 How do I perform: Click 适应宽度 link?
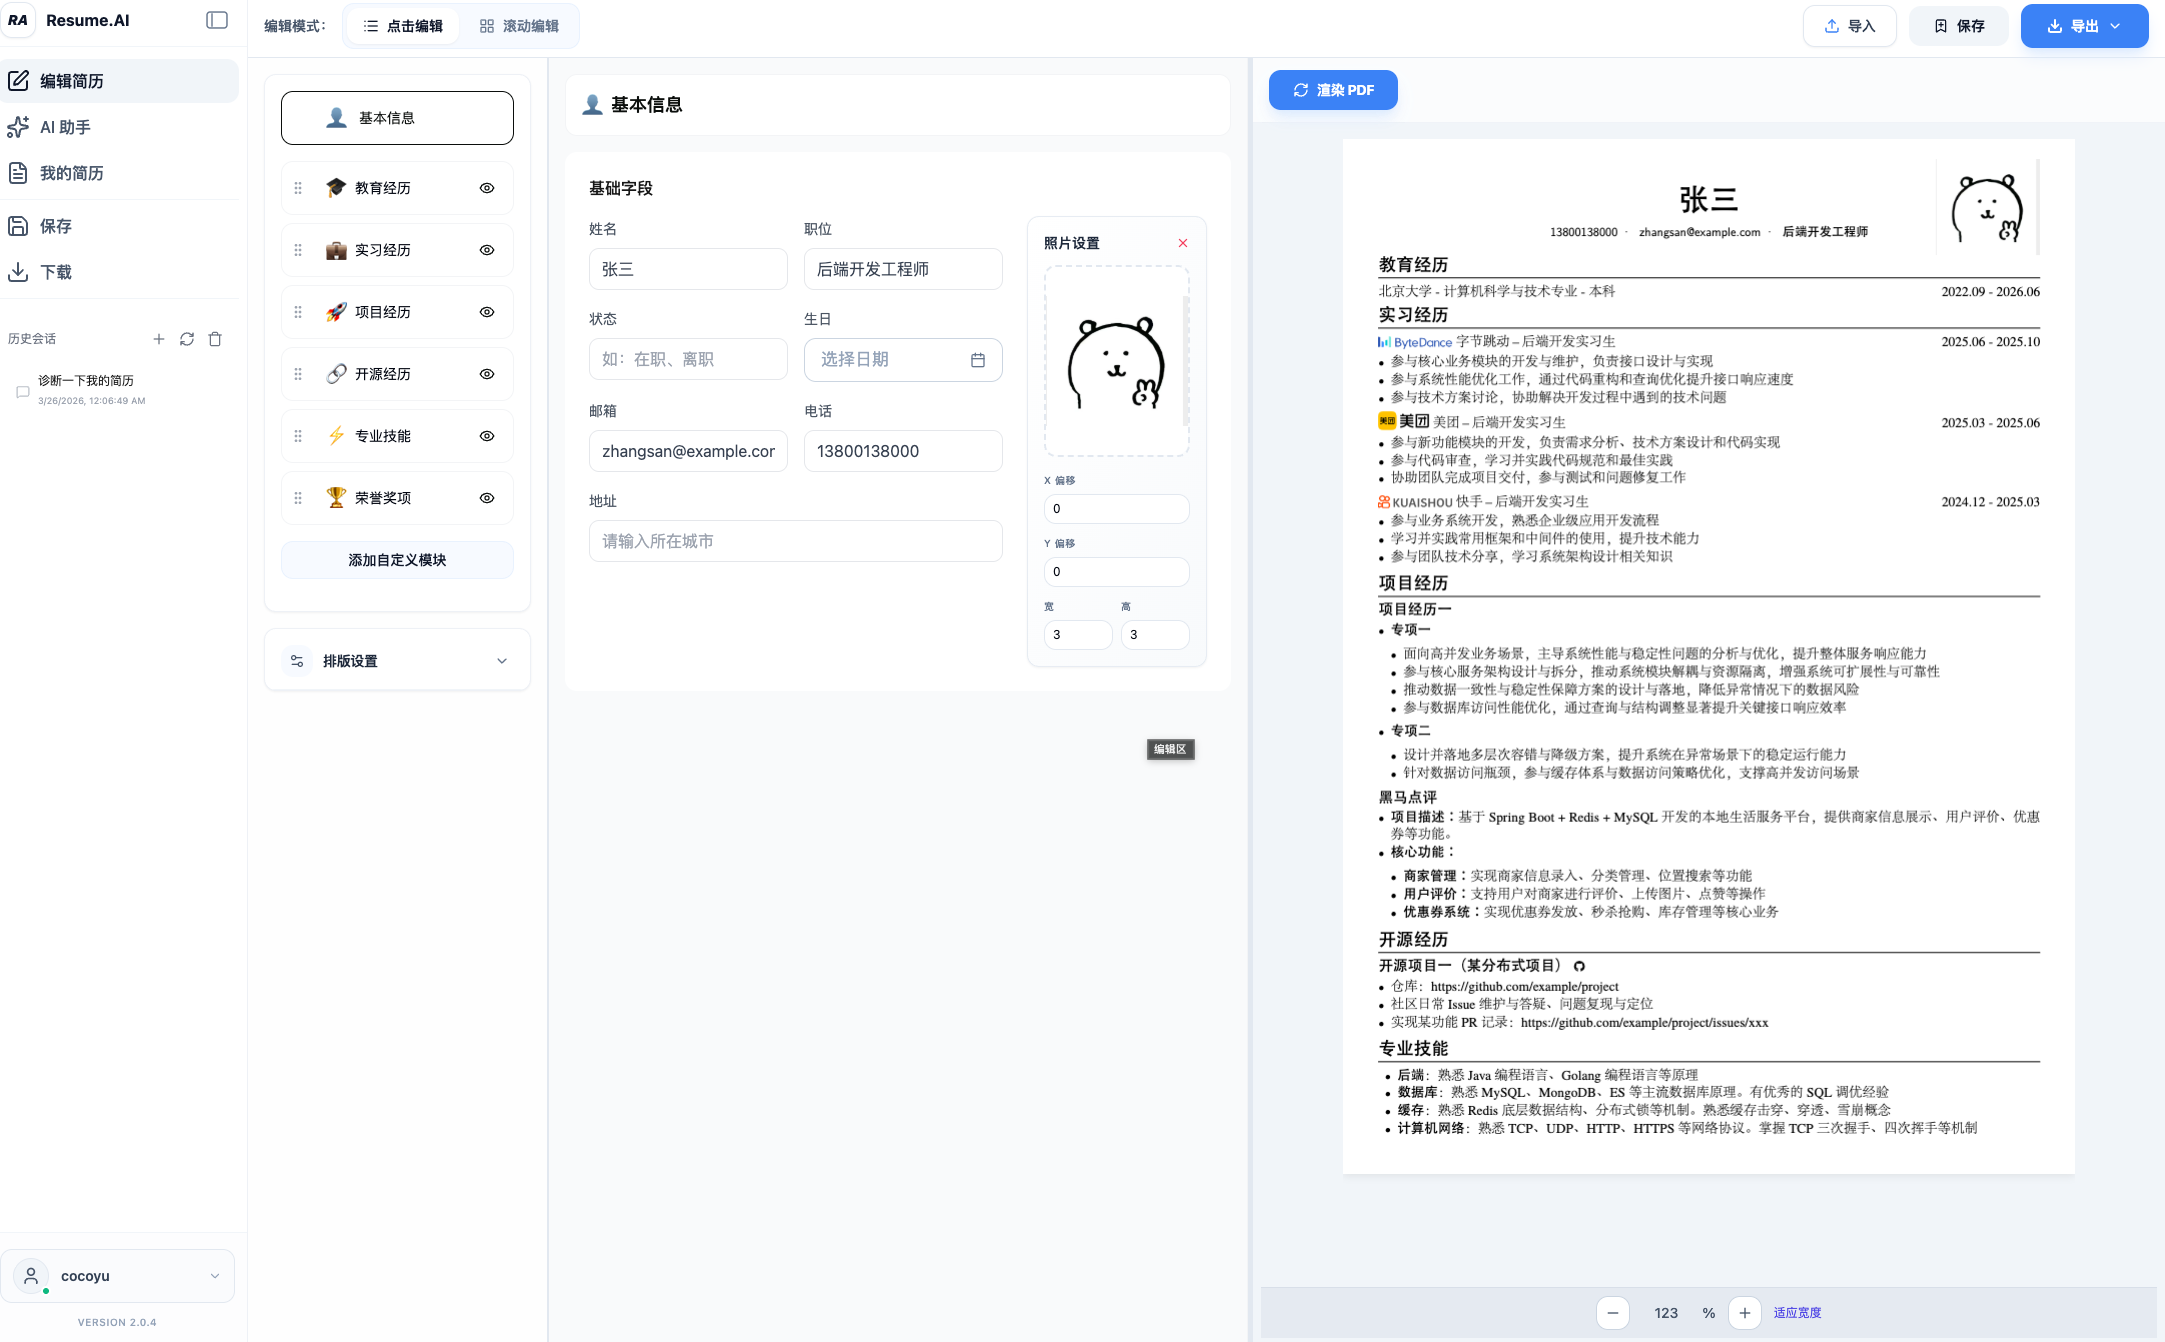(x=1797, y=1313)
